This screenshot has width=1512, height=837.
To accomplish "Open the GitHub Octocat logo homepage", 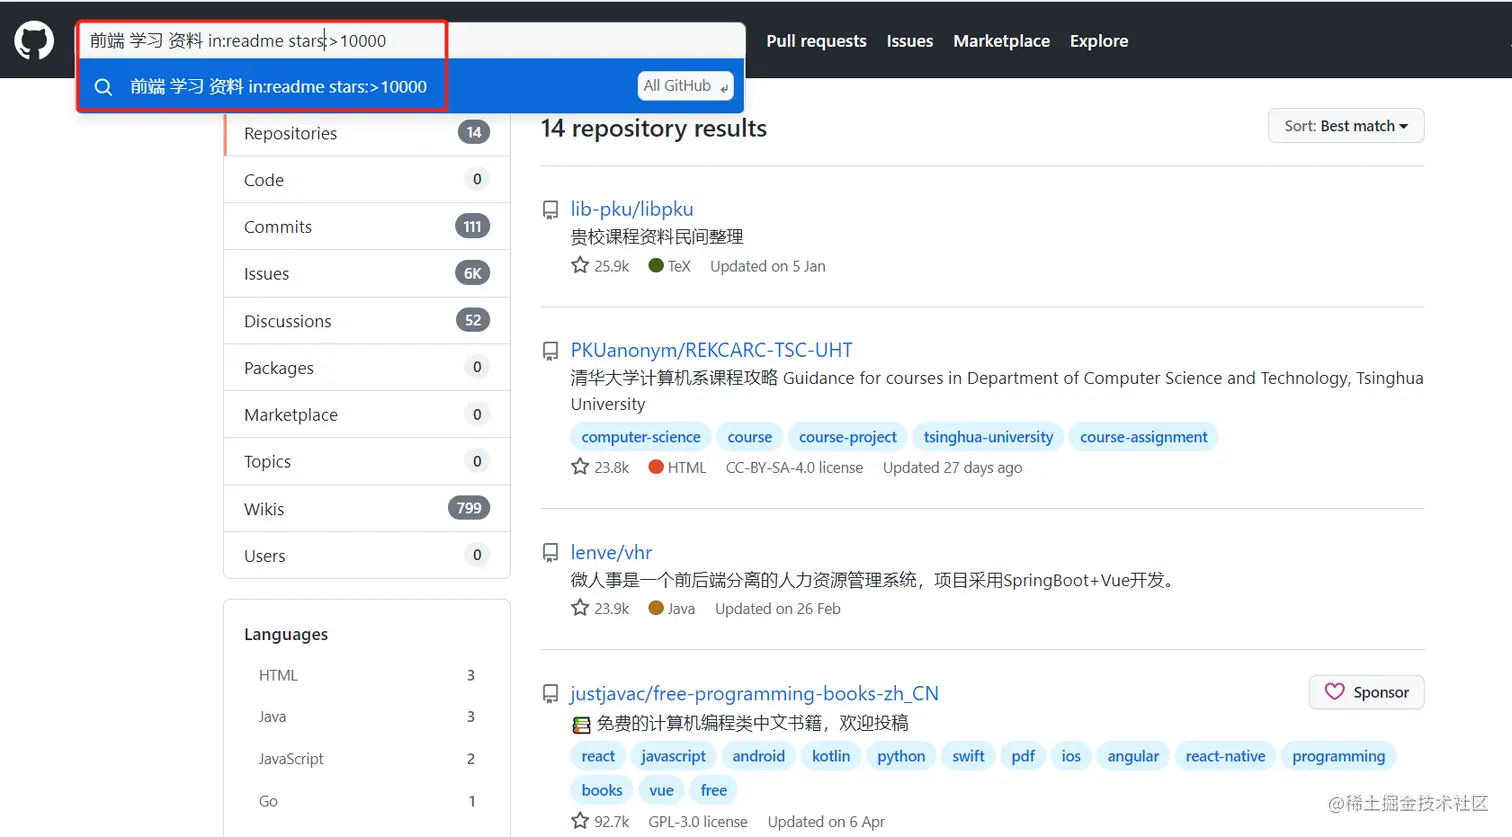I will pyautogui.click(x=34, y=41).
